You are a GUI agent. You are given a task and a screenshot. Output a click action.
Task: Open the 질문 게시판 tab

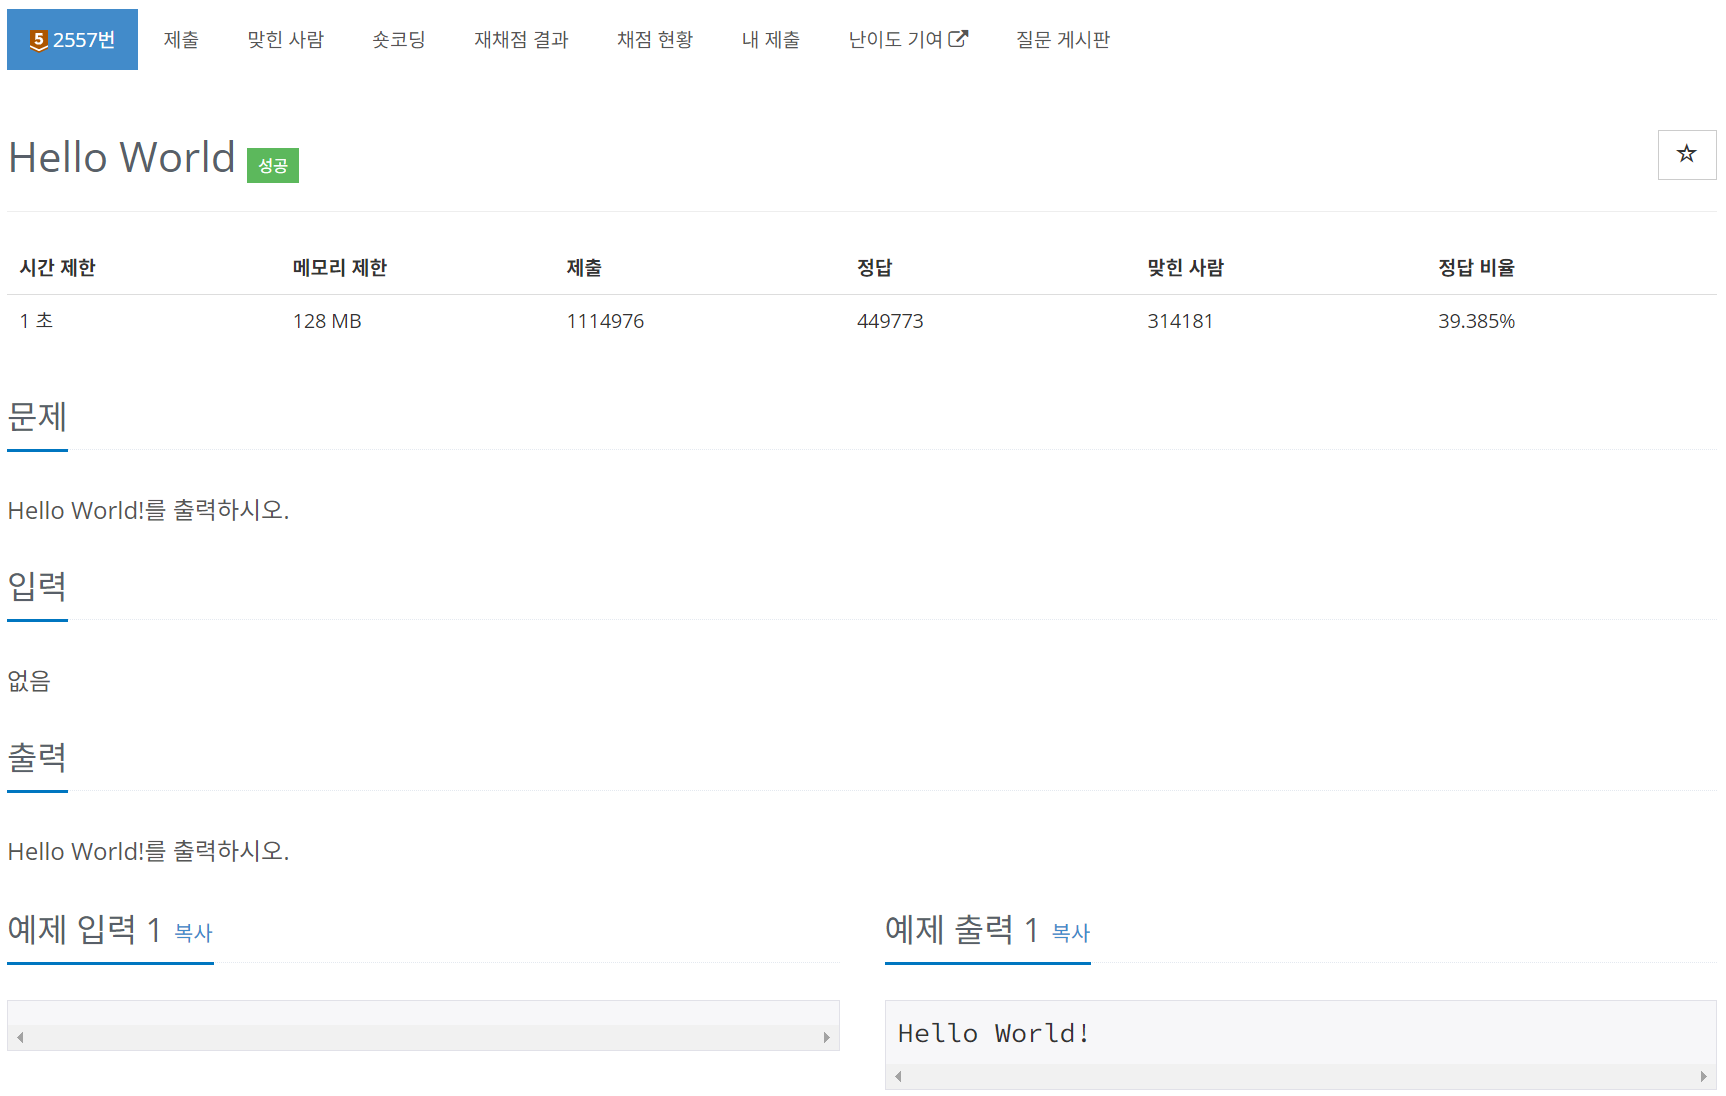[1063, 40]
